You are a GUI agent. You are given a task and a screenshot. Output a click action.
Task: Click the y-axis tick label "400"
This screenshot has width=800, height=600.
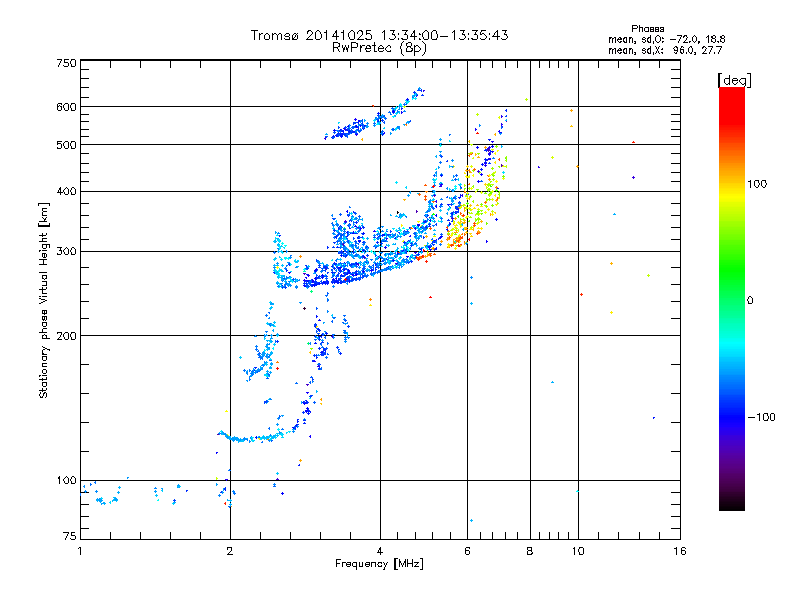coord(66,192)
